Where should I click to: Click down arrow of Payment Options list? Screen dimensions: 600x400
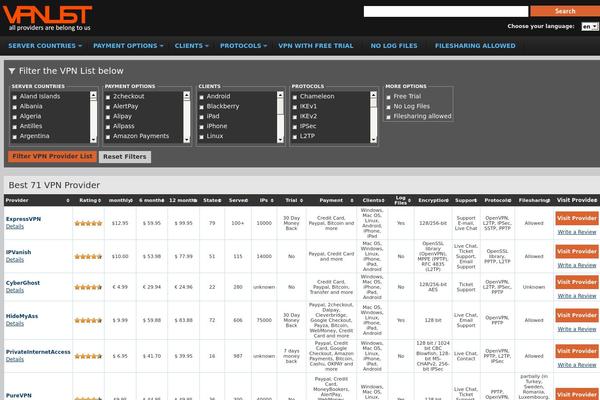pyautogui.click(x=187, y=140)
